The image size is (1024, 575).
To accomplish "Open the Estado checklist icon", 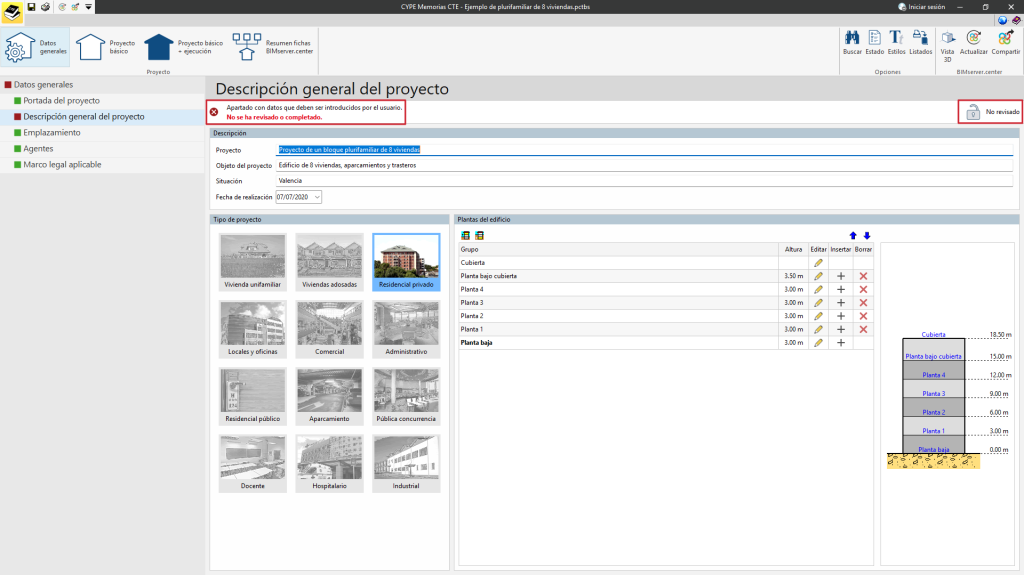I will (x=874, y=42).
